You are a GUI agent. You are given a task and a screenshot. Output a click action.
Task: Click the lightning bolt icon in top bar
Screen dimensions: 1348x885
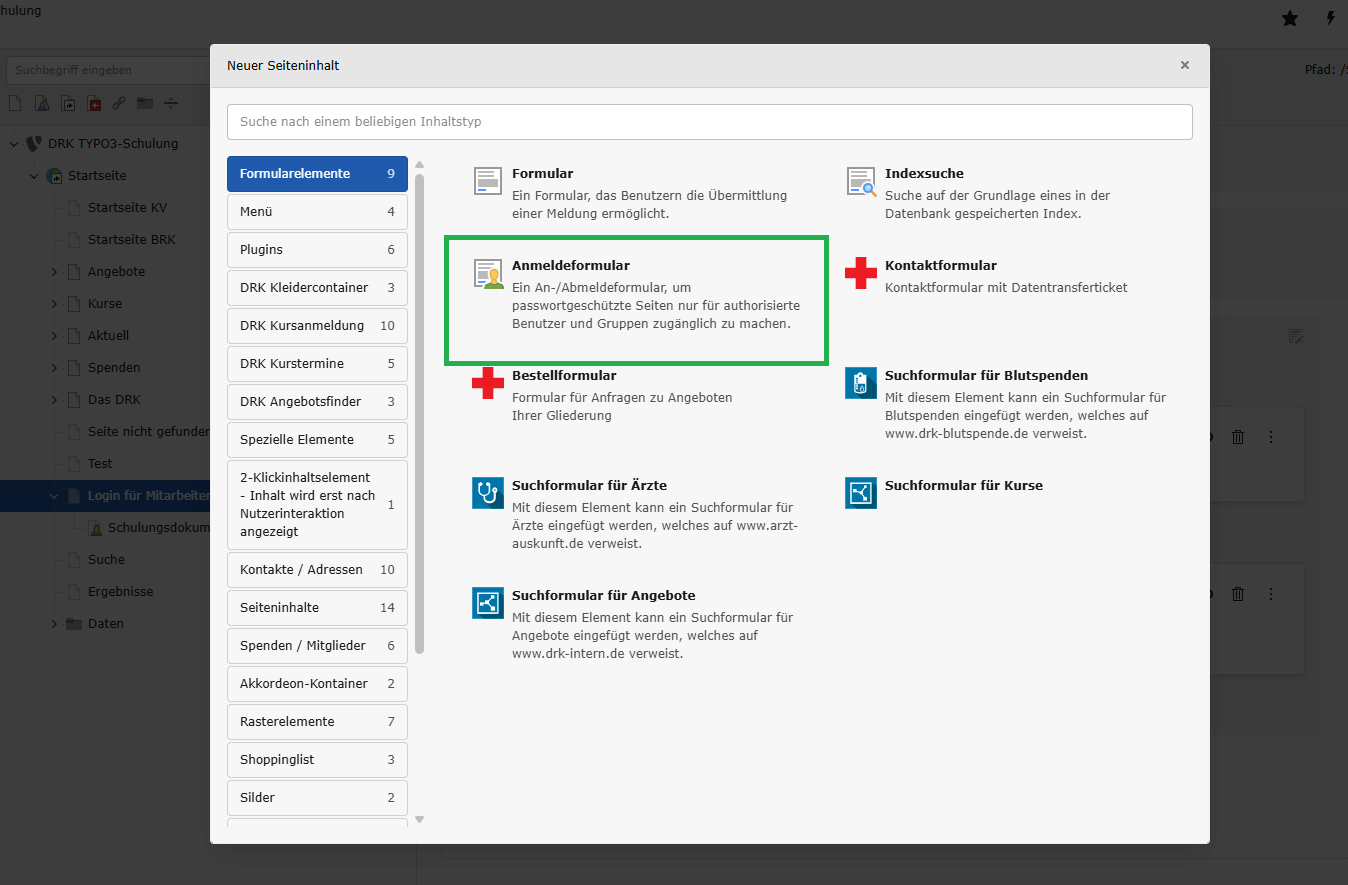(1330, 18)
